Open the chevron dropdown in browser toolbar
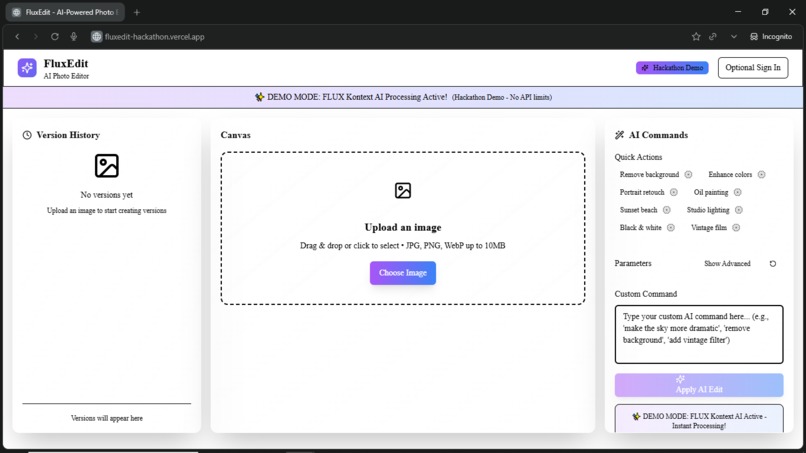 [x=734, y=37]
